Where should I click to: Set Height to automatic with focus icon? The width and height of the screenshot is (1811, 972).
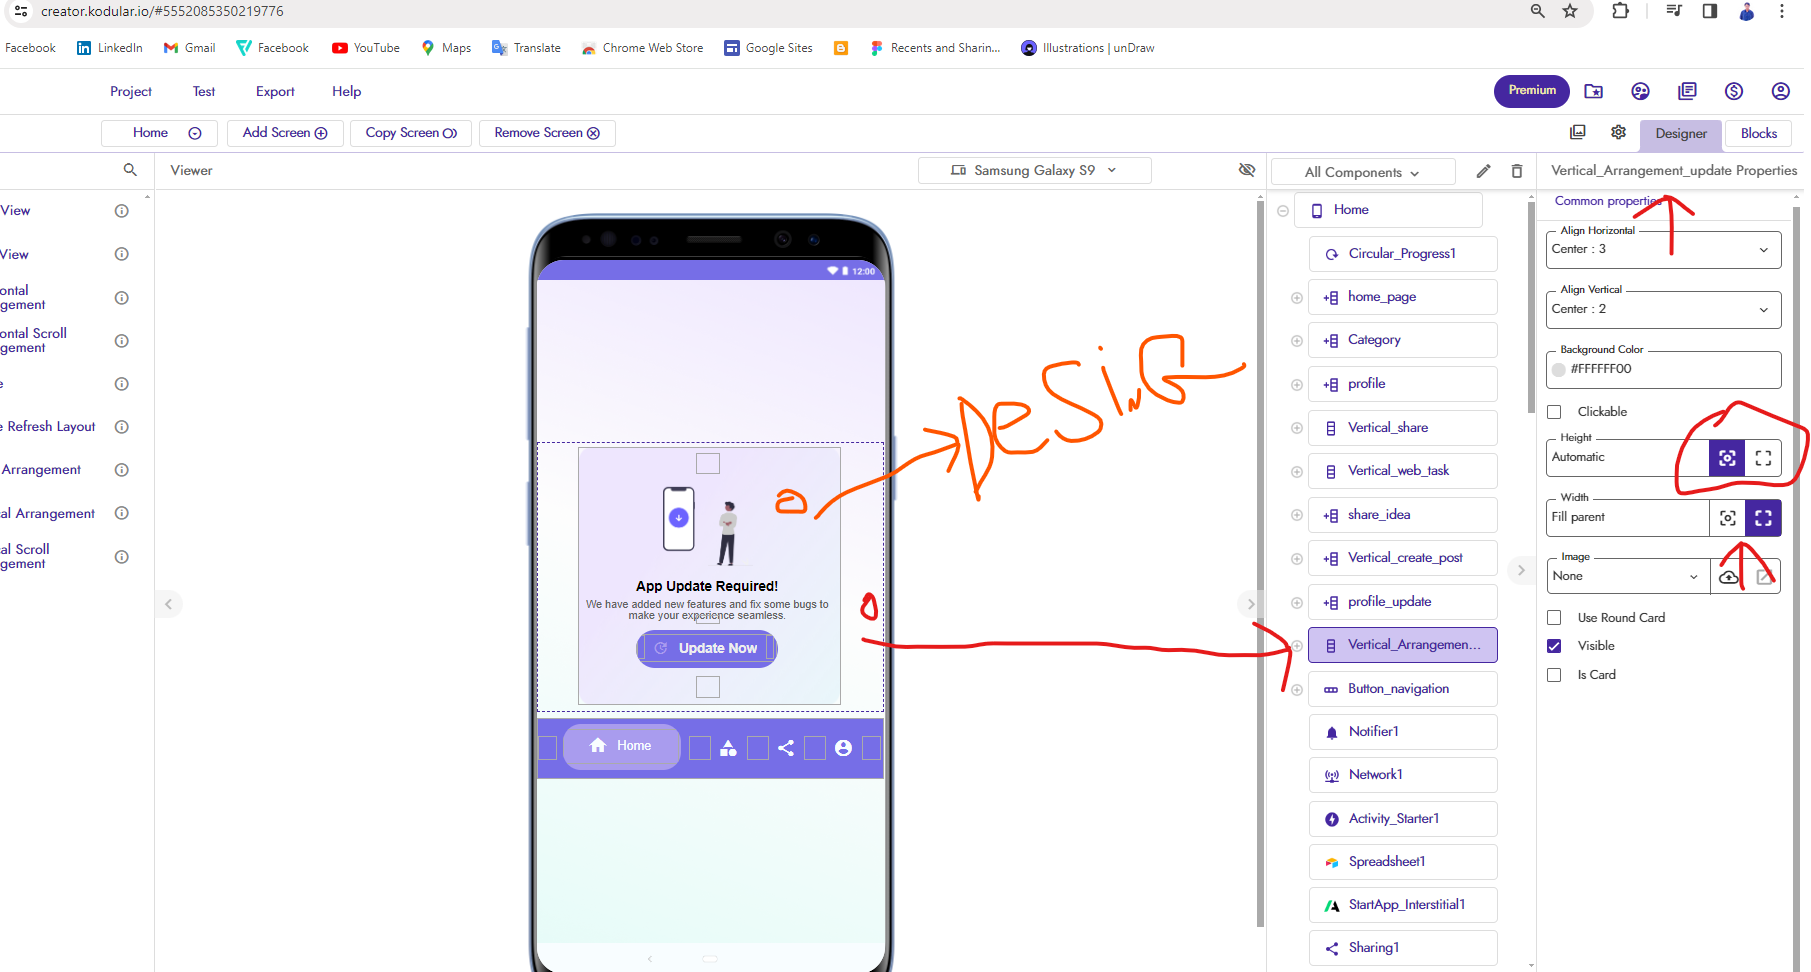1727,458
